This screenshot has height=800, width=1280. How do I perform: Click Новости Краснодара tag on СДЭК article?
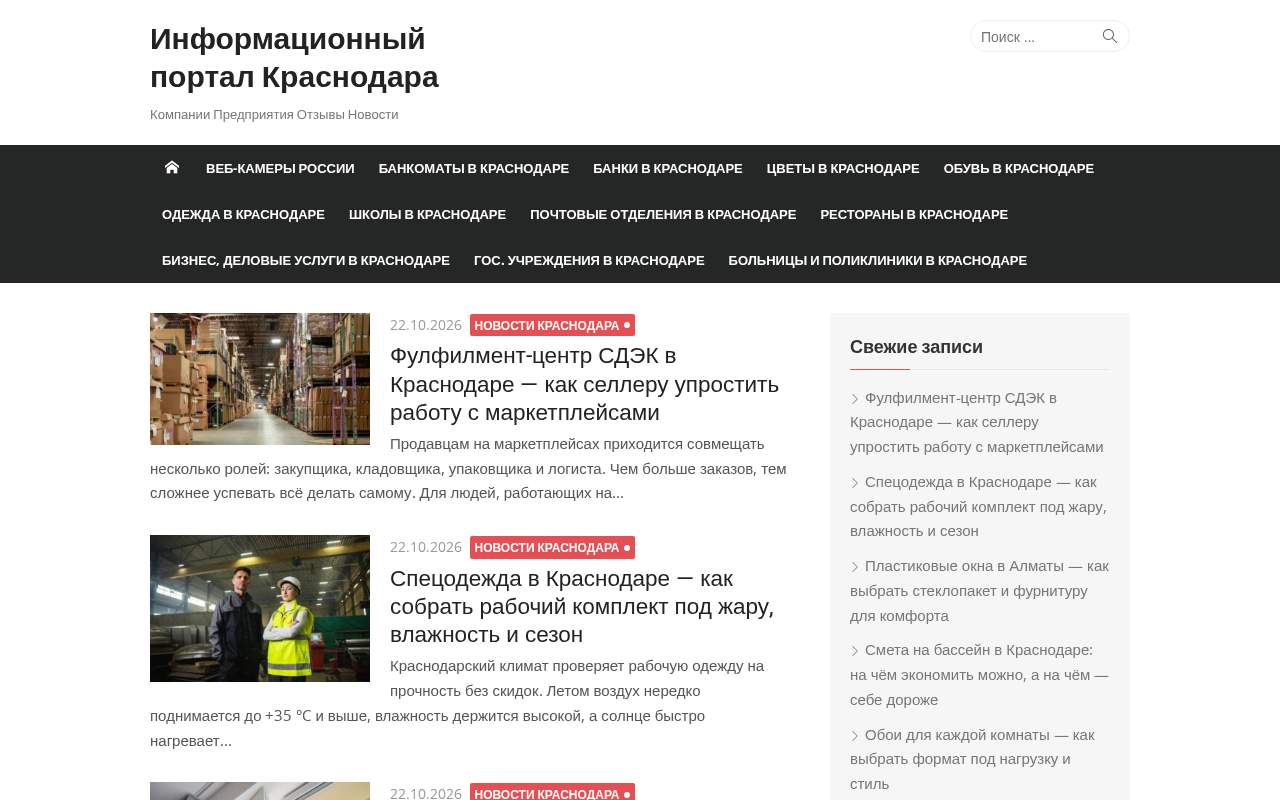click(x=552, y=325)
